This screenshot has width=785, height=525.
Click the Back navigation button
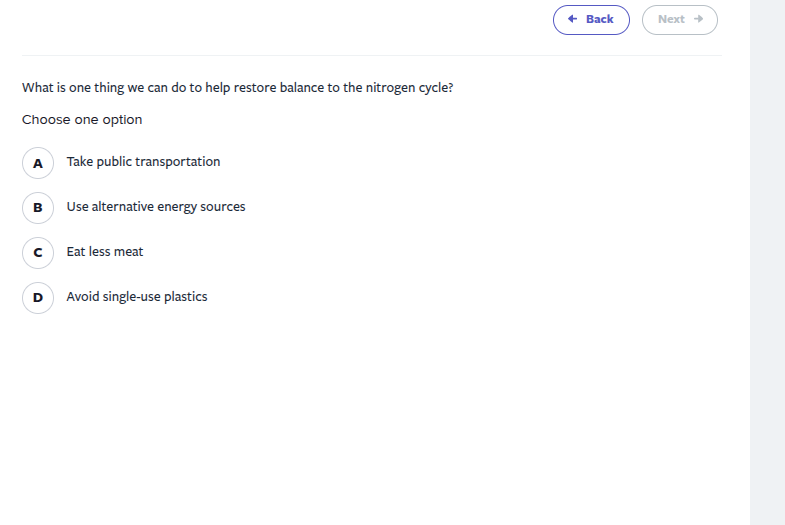tap(591, 20)
